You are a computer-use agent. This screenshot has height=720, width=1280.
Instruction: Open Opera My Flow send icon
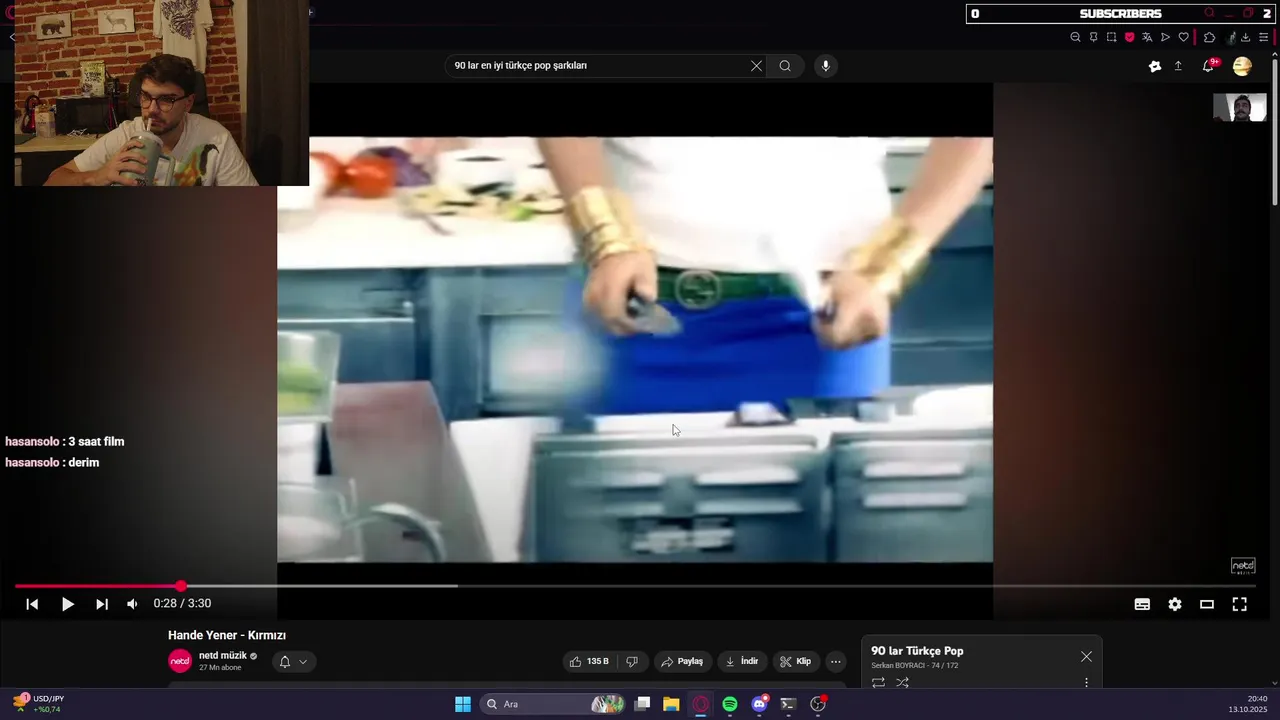coord(1165,37)
